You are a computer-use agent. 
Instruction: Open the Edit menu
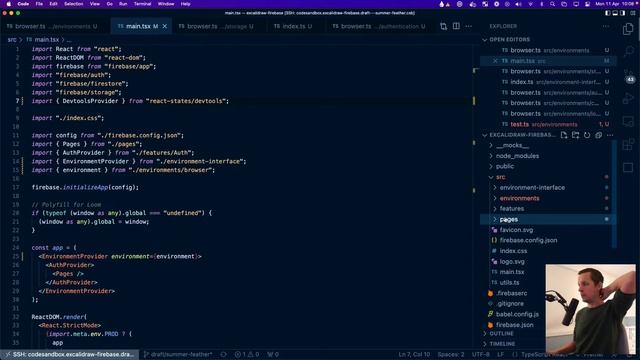point(53,4)
